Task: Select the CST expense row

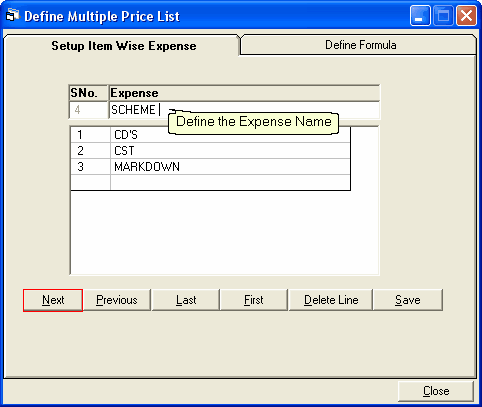Action: coord(210,151)
